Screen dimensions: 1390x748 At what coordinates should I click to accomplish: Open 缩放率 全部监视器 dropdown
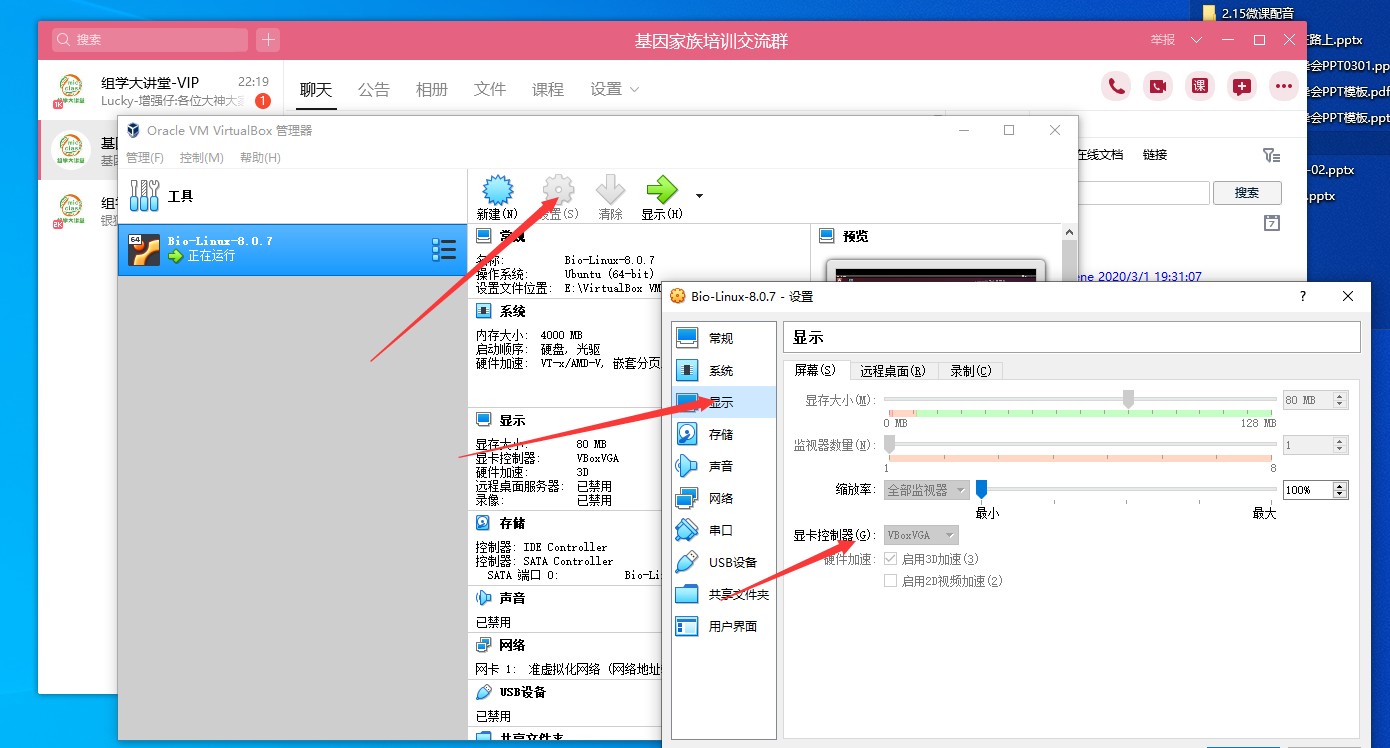926,490
